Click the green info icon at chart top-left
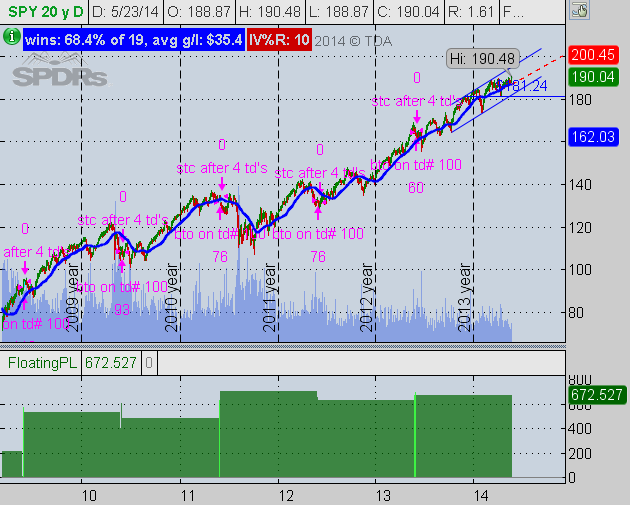Viewport: 630px width, 505px height. [12, 37]
